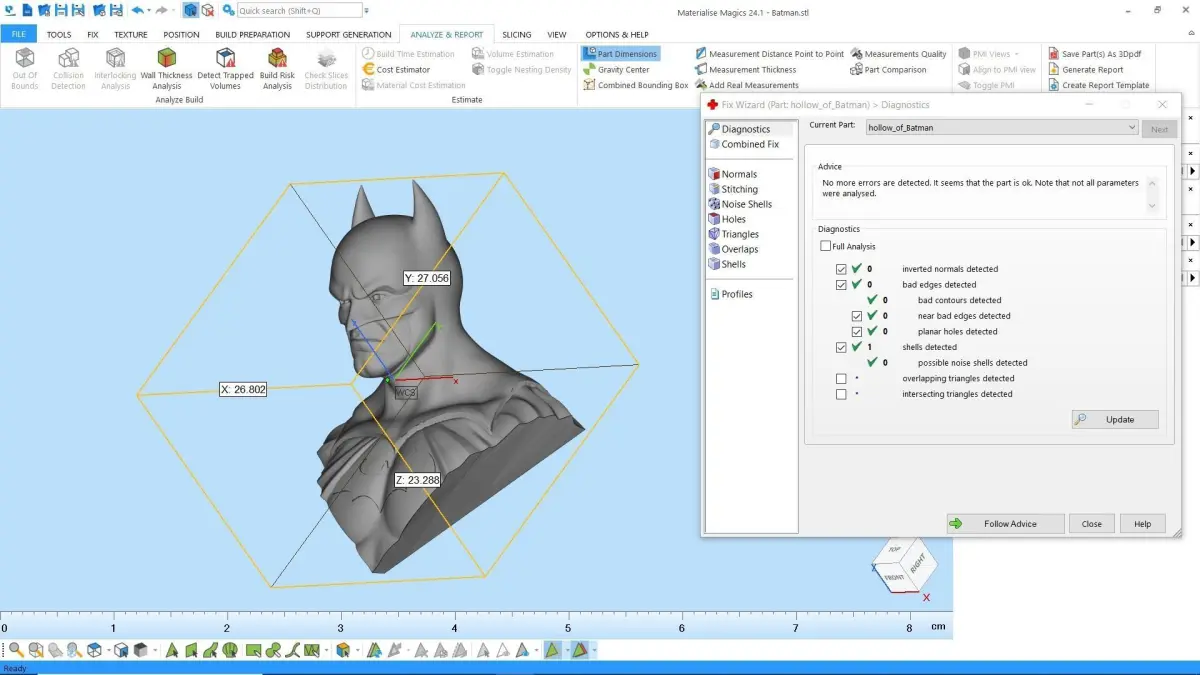Close the Fix Wizard with Close button
Screen dimensions: 1200x675
tap(1092, 523)
